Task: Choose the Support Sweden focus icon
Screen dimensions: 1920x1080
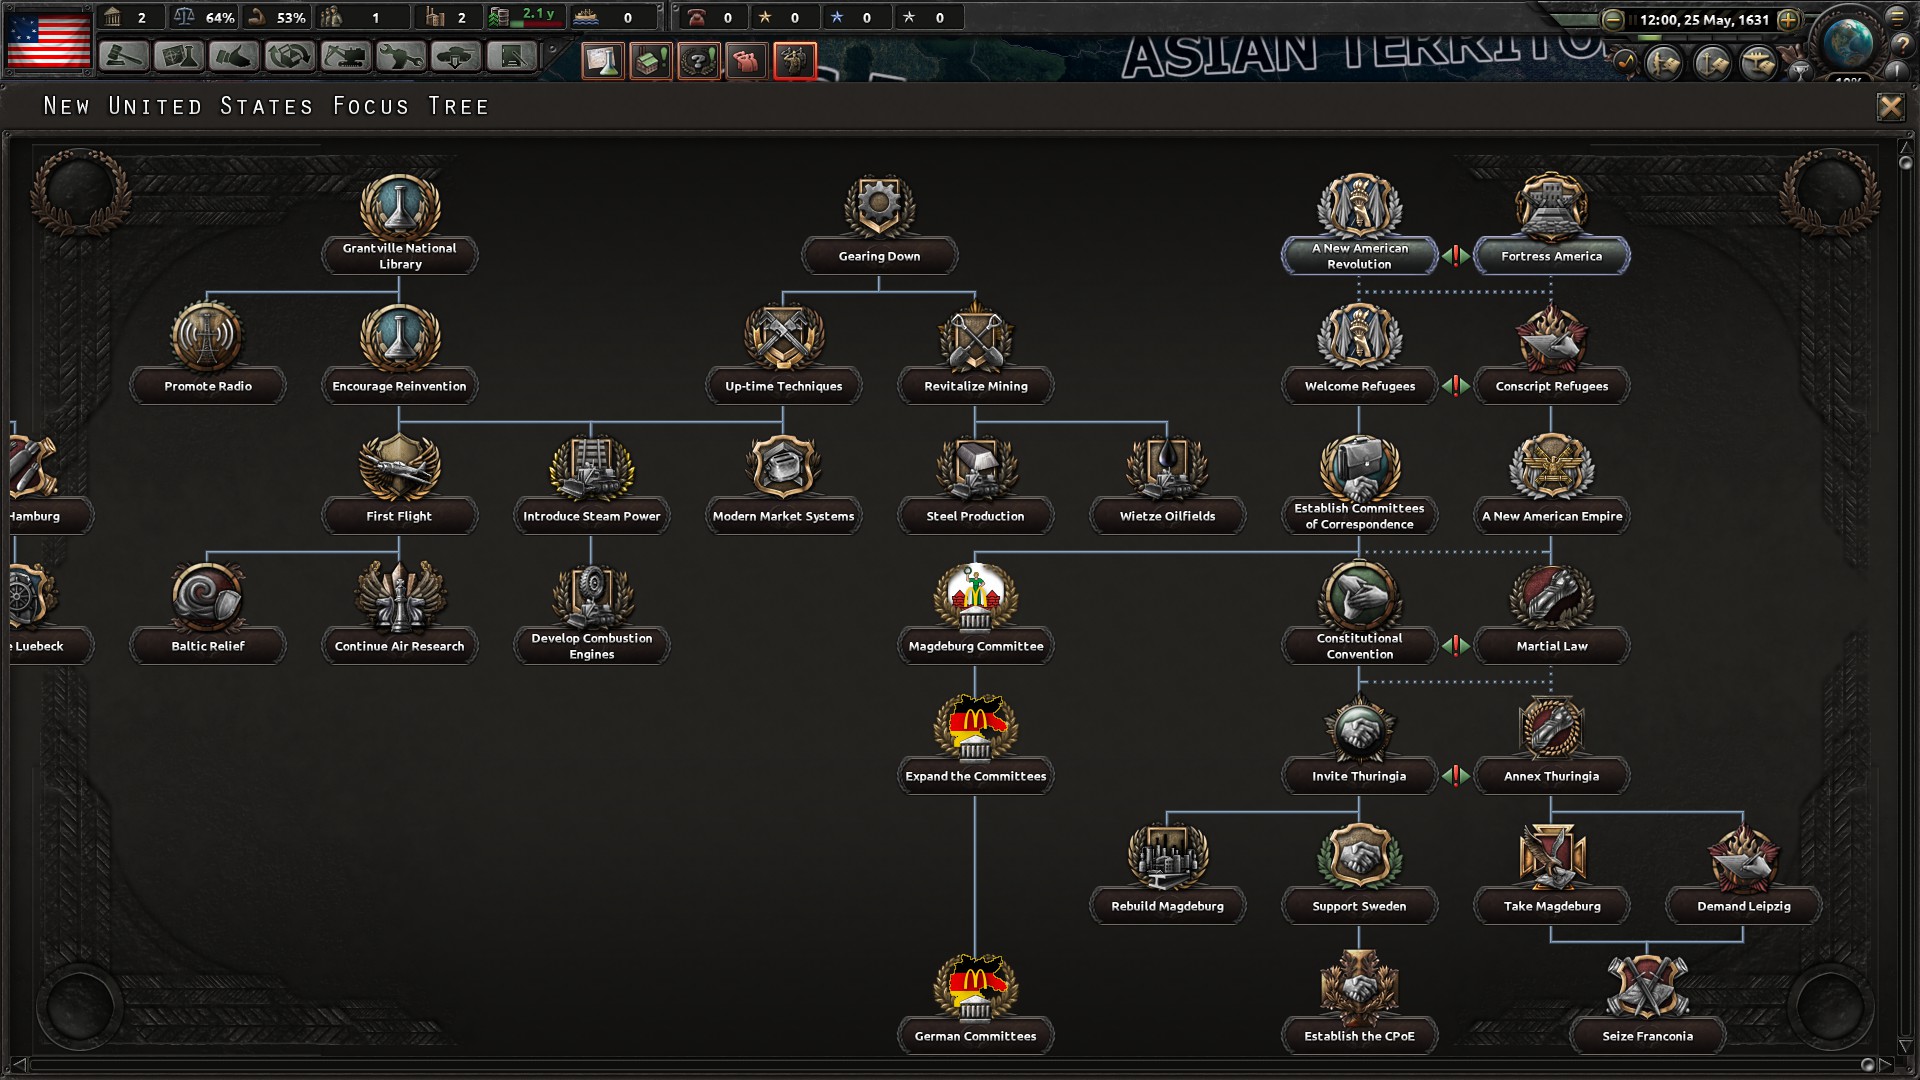Action: [1359, 857]
